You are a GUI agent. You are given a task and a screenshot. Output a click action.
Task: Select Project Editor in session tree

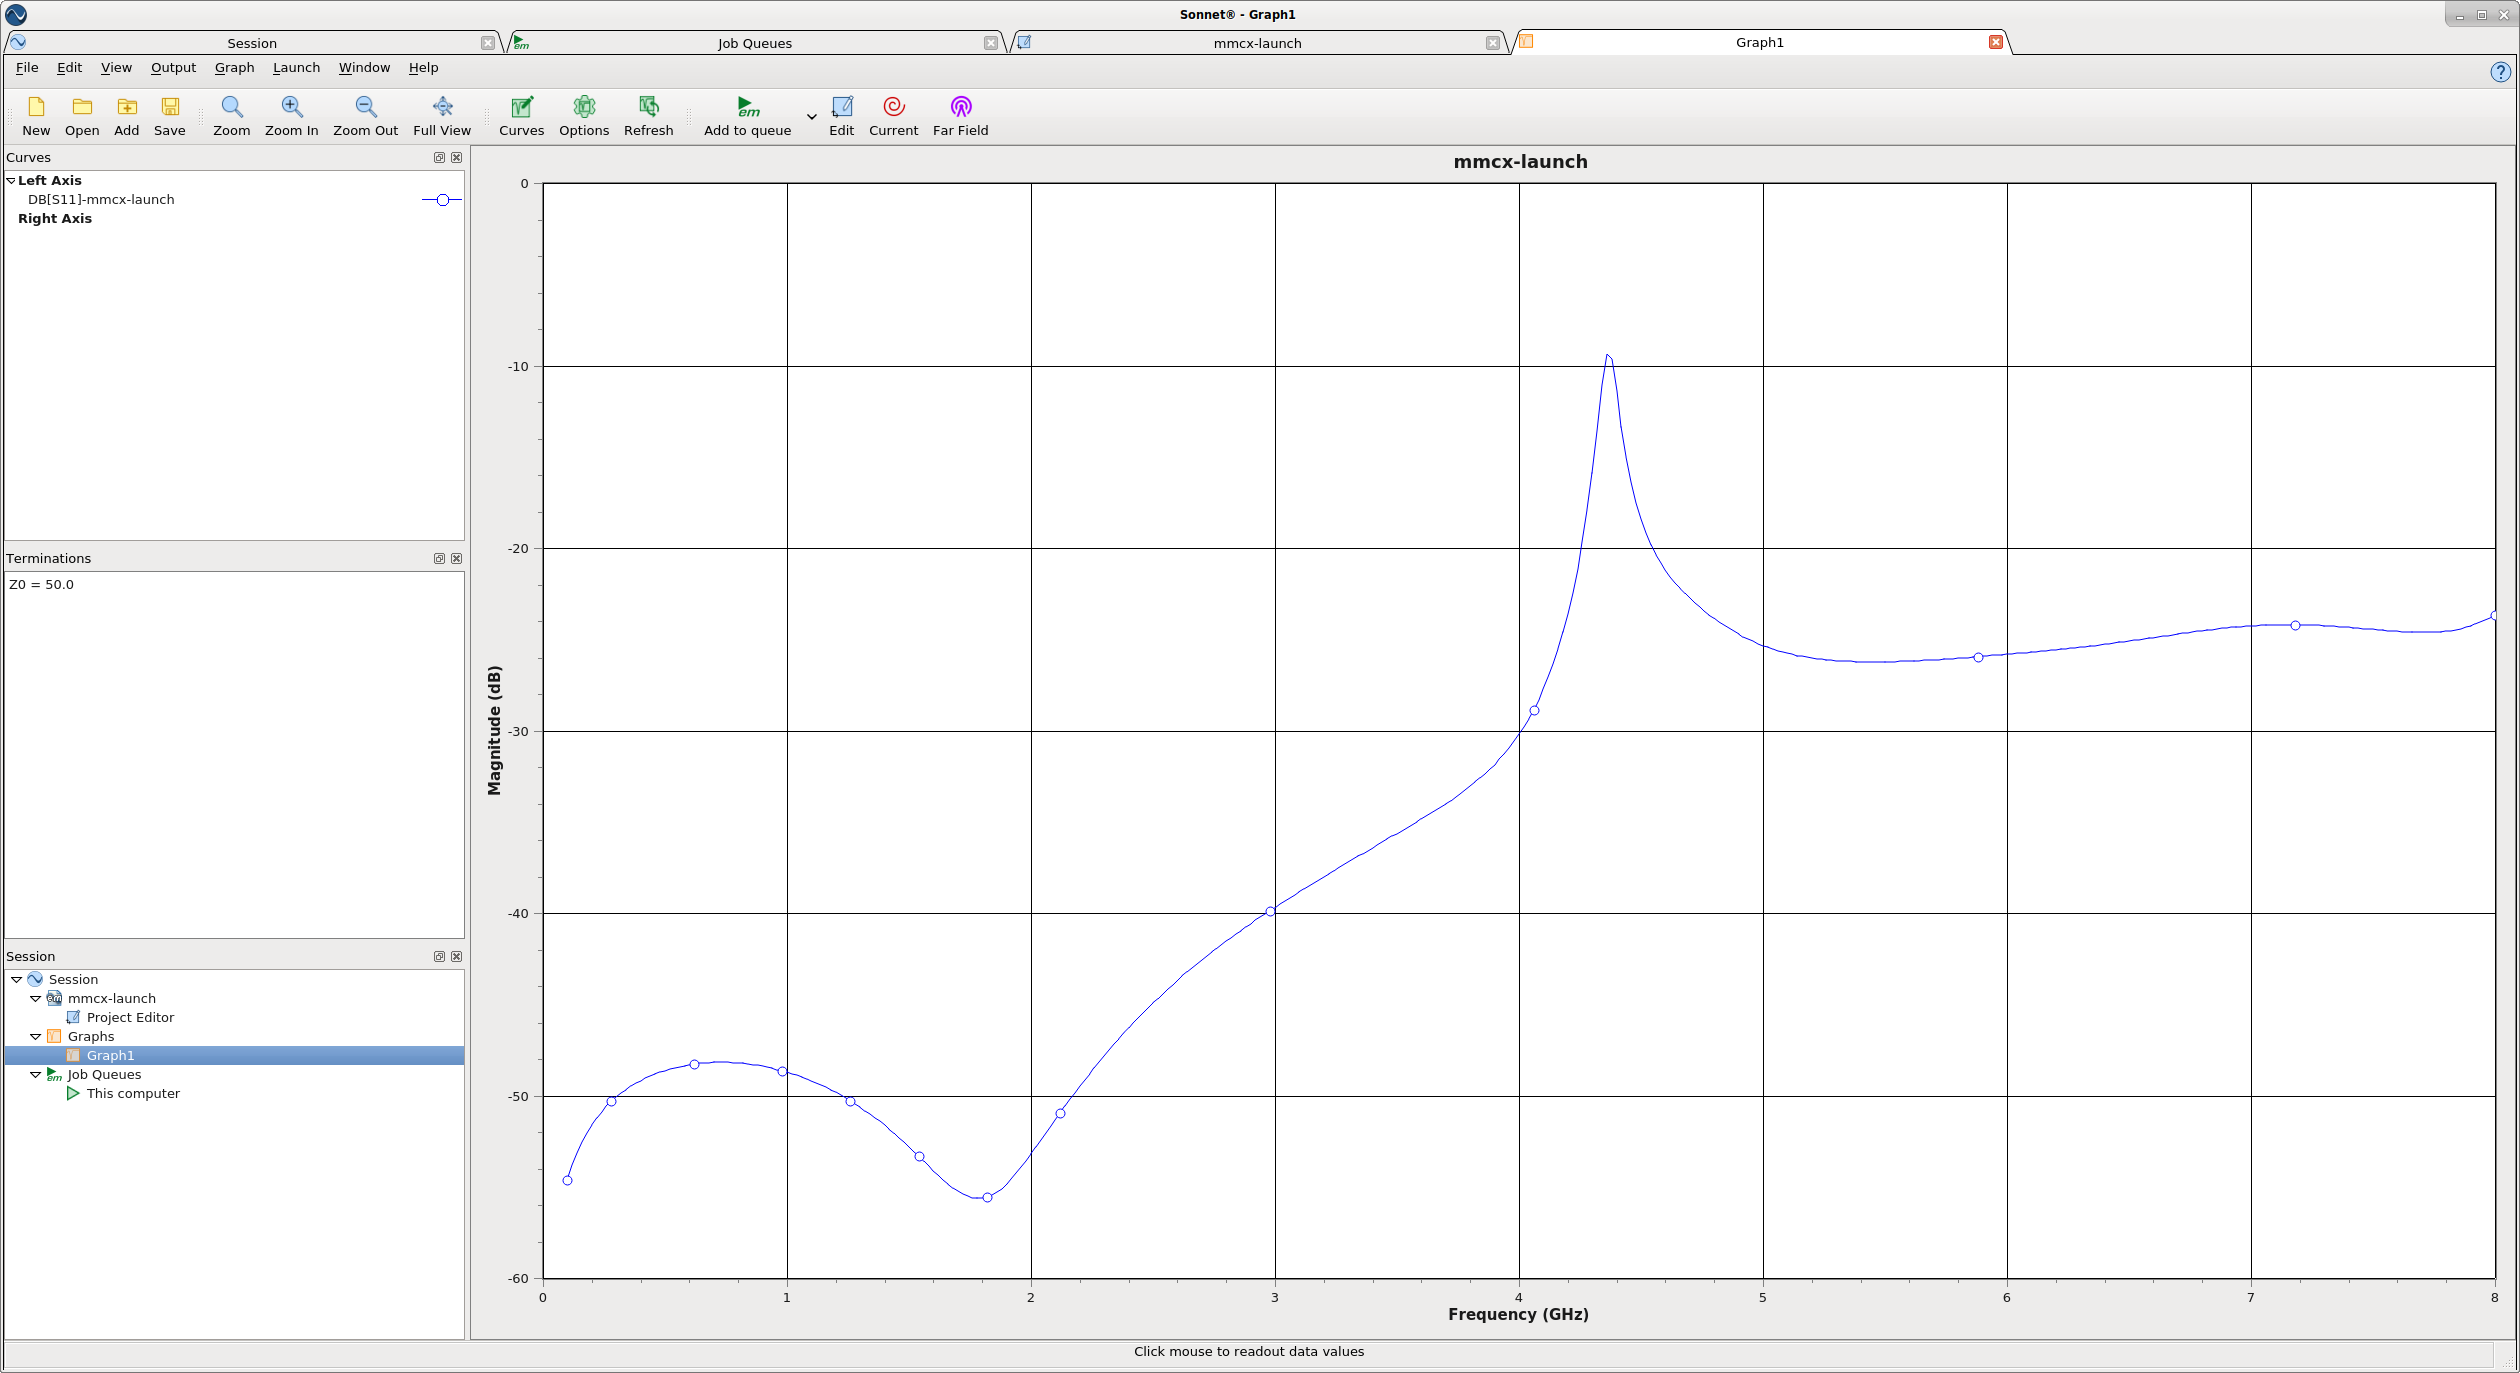point(130,1018)
